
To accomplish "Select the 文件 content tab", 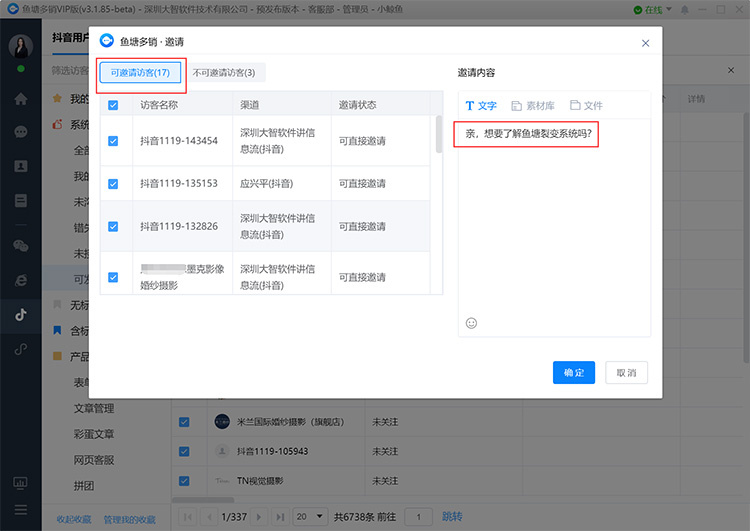I will 586,105.
